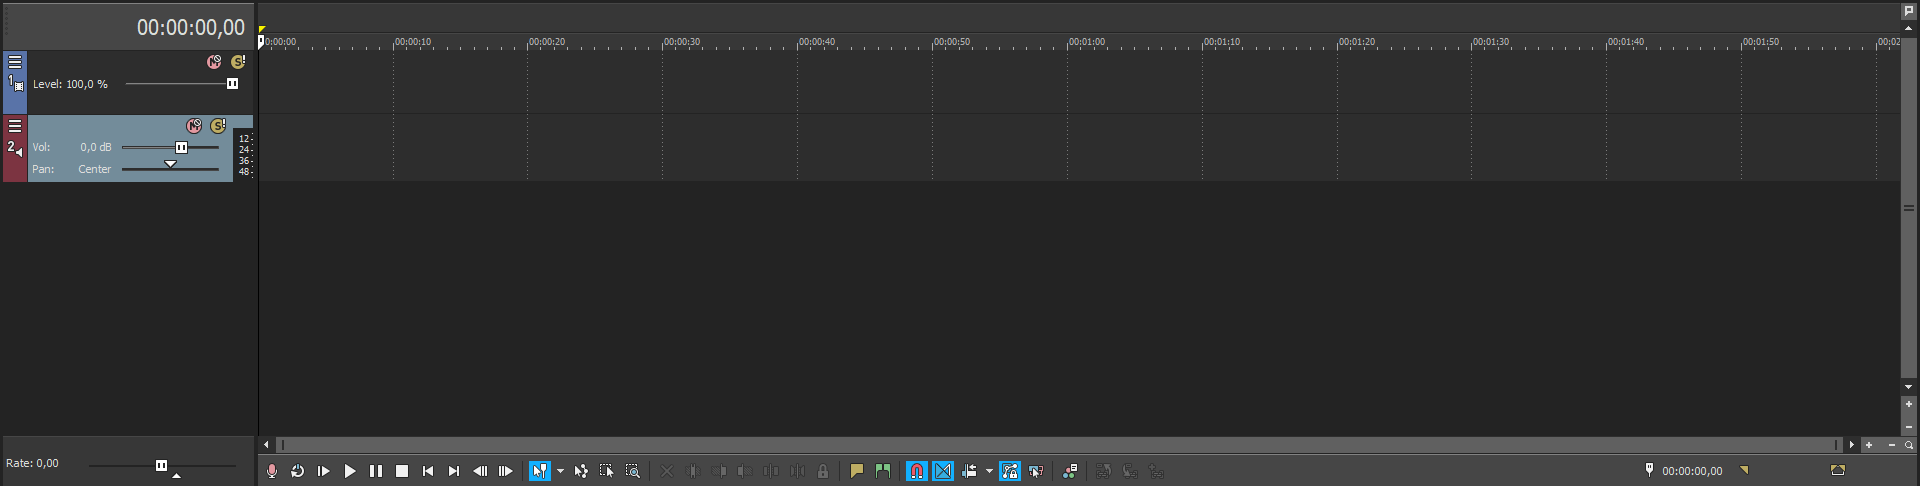Pause the playback

point(376,471)
